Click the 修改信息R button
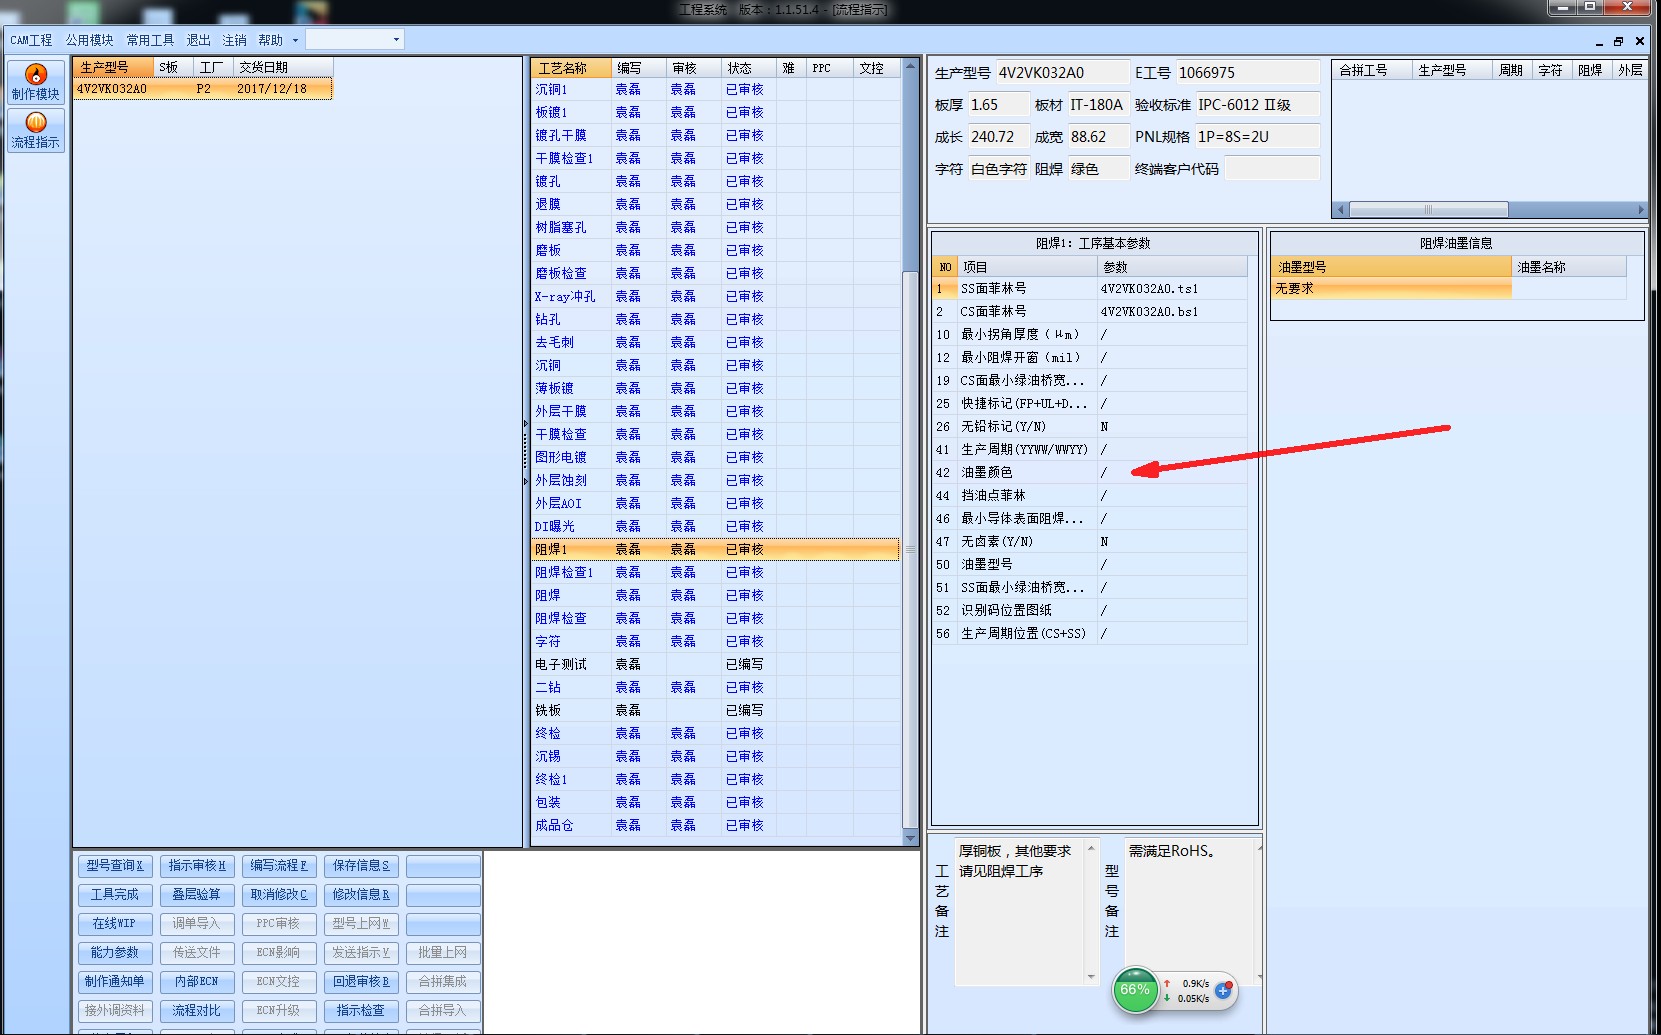 [361, 895]
